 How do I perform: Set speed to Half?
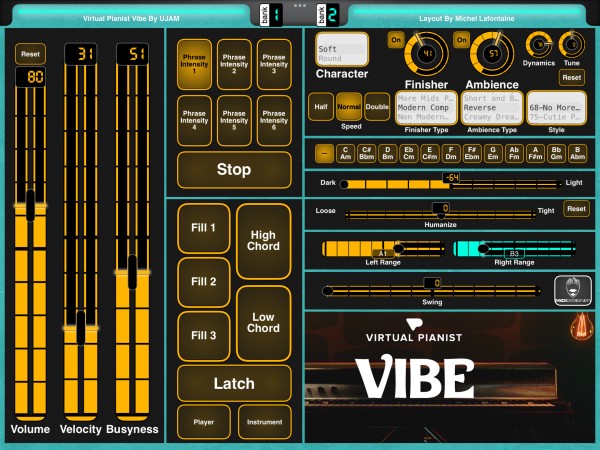321,107
